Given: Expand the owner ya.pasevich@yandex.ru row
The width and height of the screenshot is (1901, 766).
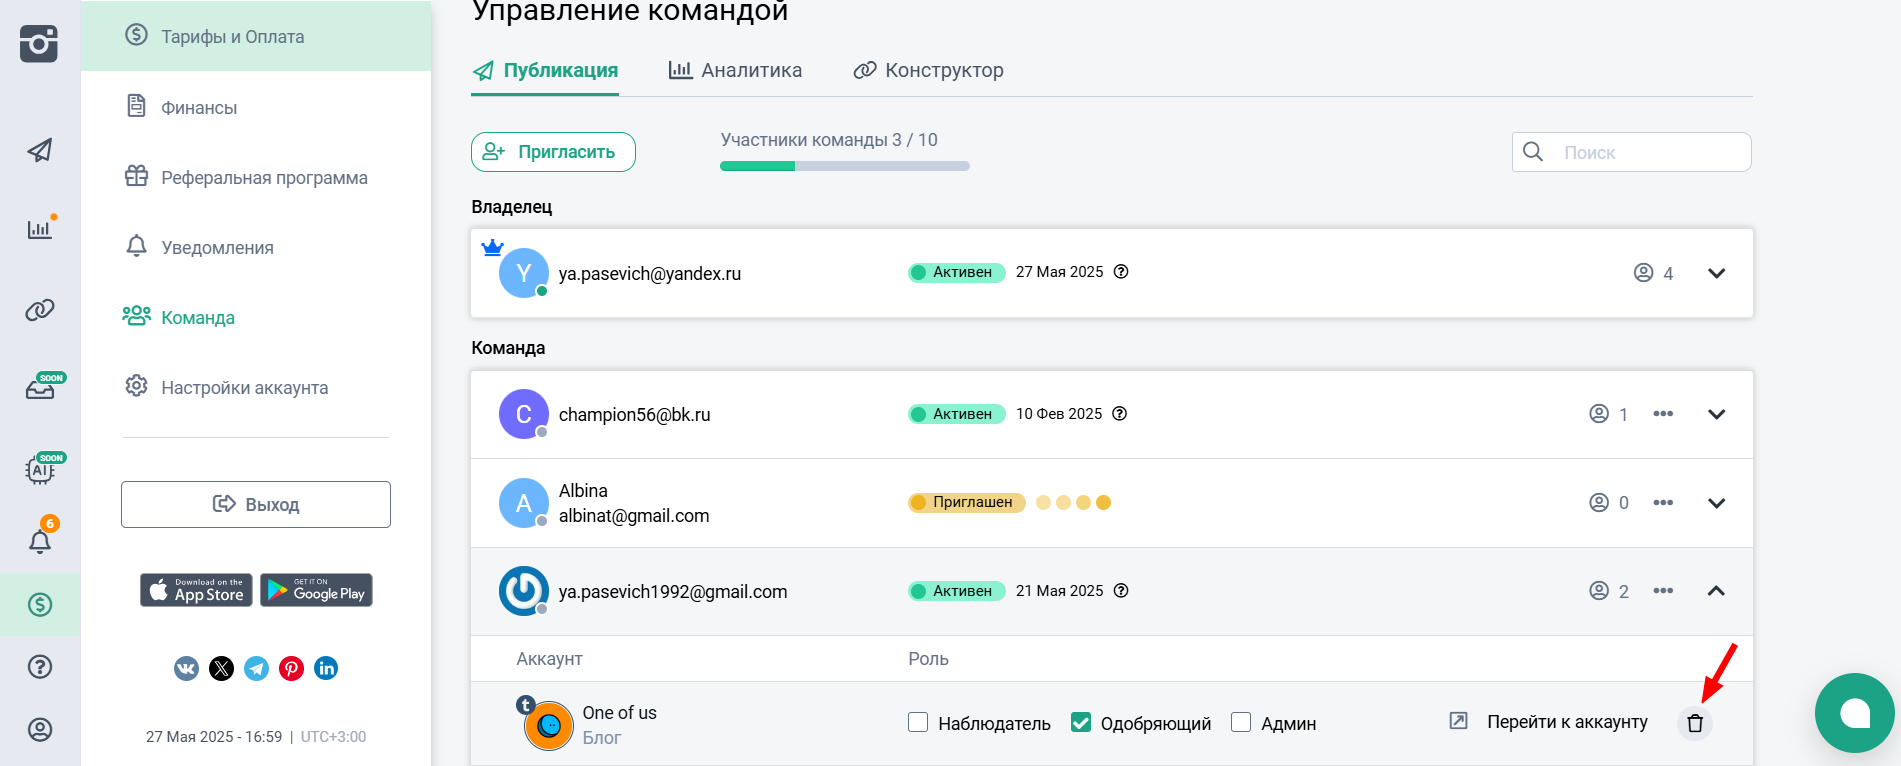Looking at the screenshot, I should (x=1716, y=273).
